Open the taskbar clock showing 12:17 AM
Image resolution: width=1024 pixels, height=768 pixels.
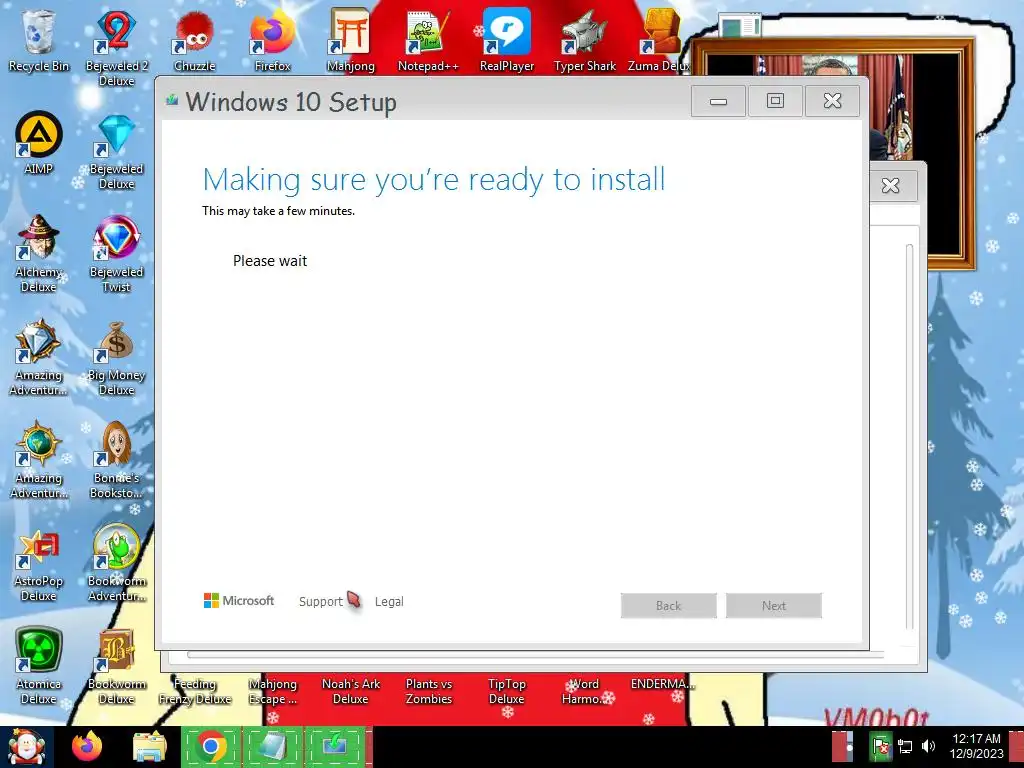coord(976,746)
